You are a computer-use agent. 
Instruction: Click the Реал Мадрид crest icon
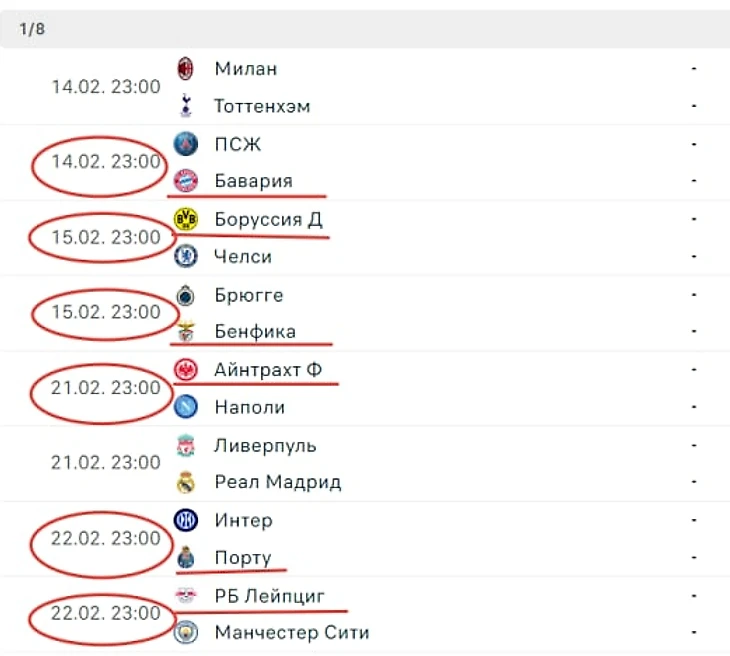186,482
